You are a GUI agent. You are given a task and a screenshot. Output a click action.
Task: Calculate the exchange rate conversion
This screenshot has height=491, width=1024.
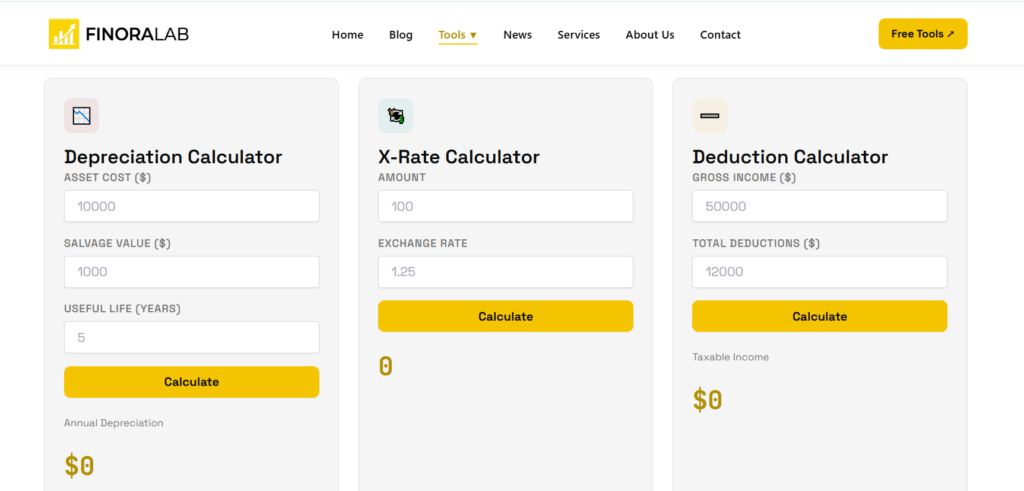coord(505,317)
